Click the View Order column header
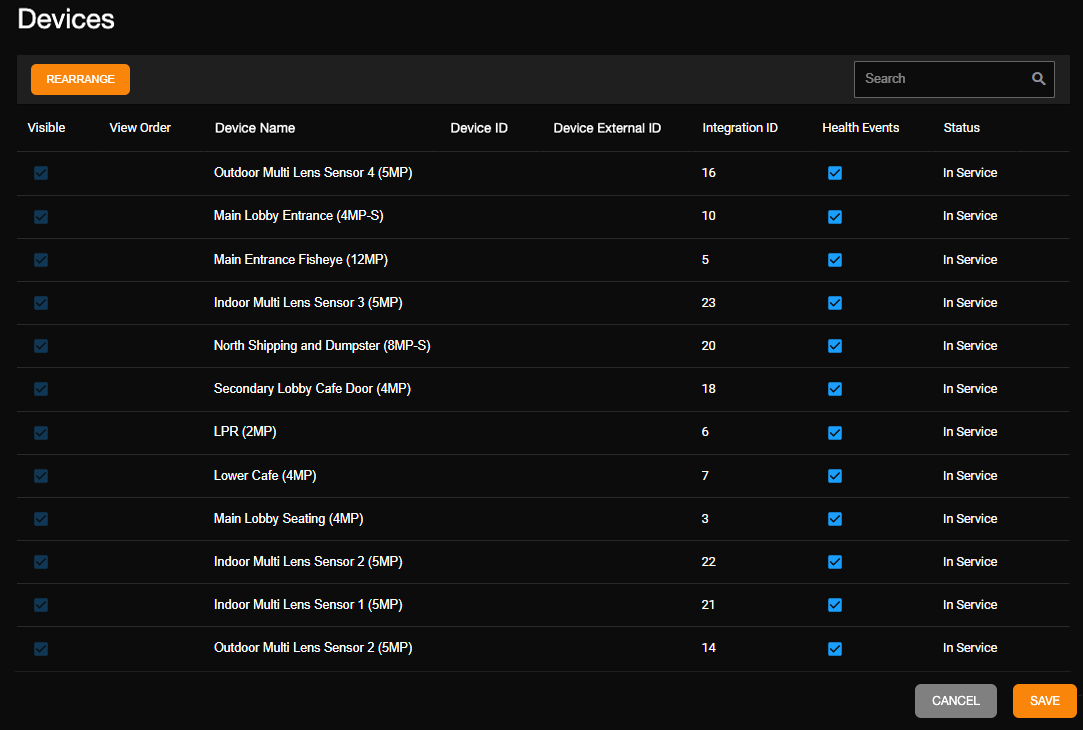The image size is (1083, 730). (139, 128)
